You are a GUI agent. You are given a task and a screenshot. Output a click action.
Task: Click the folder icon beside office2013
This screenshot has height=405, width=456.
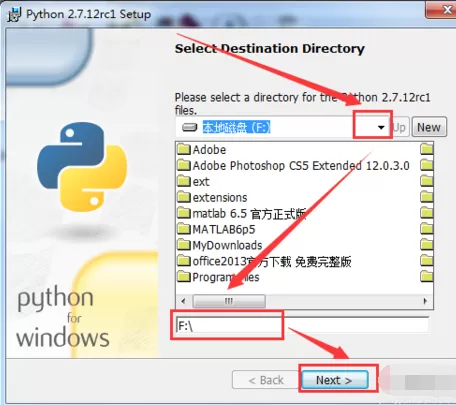tap(184, 261)
